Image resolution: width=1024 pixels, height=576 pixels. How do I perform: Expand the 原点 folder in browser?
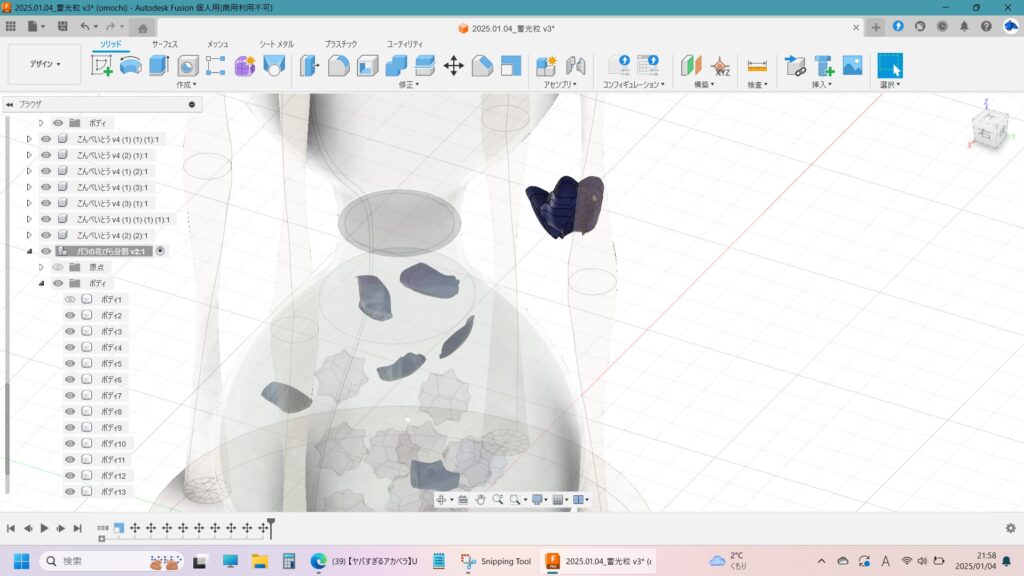(x=41, y=267)
